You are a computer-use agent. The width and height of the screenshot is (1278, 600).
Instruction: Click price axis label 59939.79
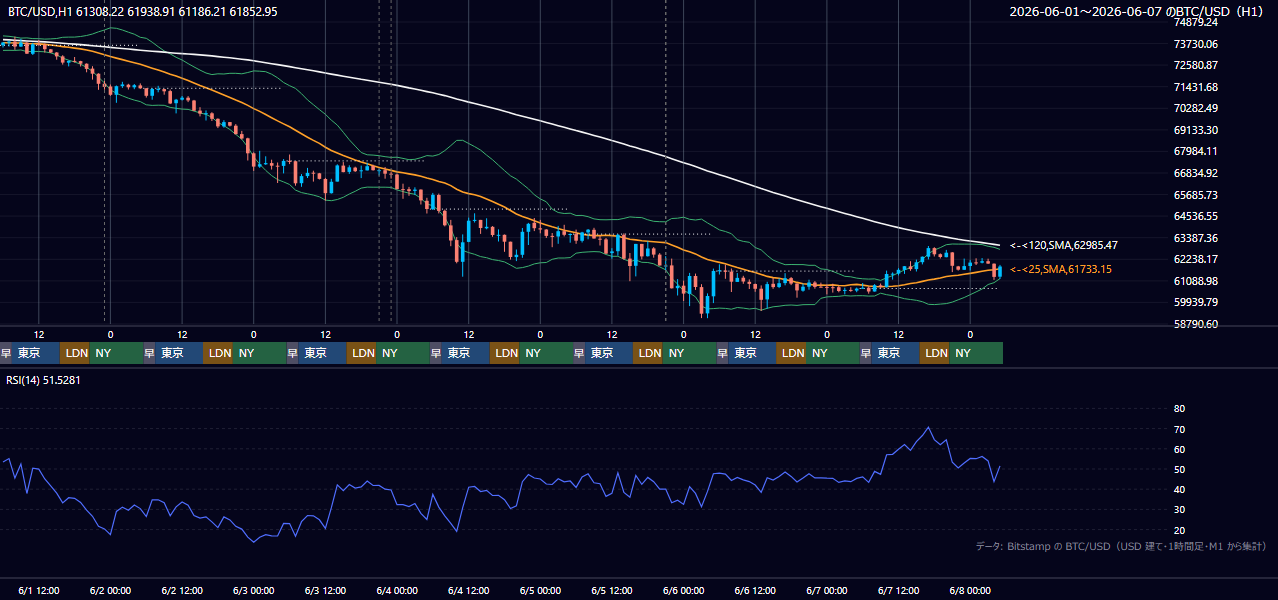[x=1195, y=302]
